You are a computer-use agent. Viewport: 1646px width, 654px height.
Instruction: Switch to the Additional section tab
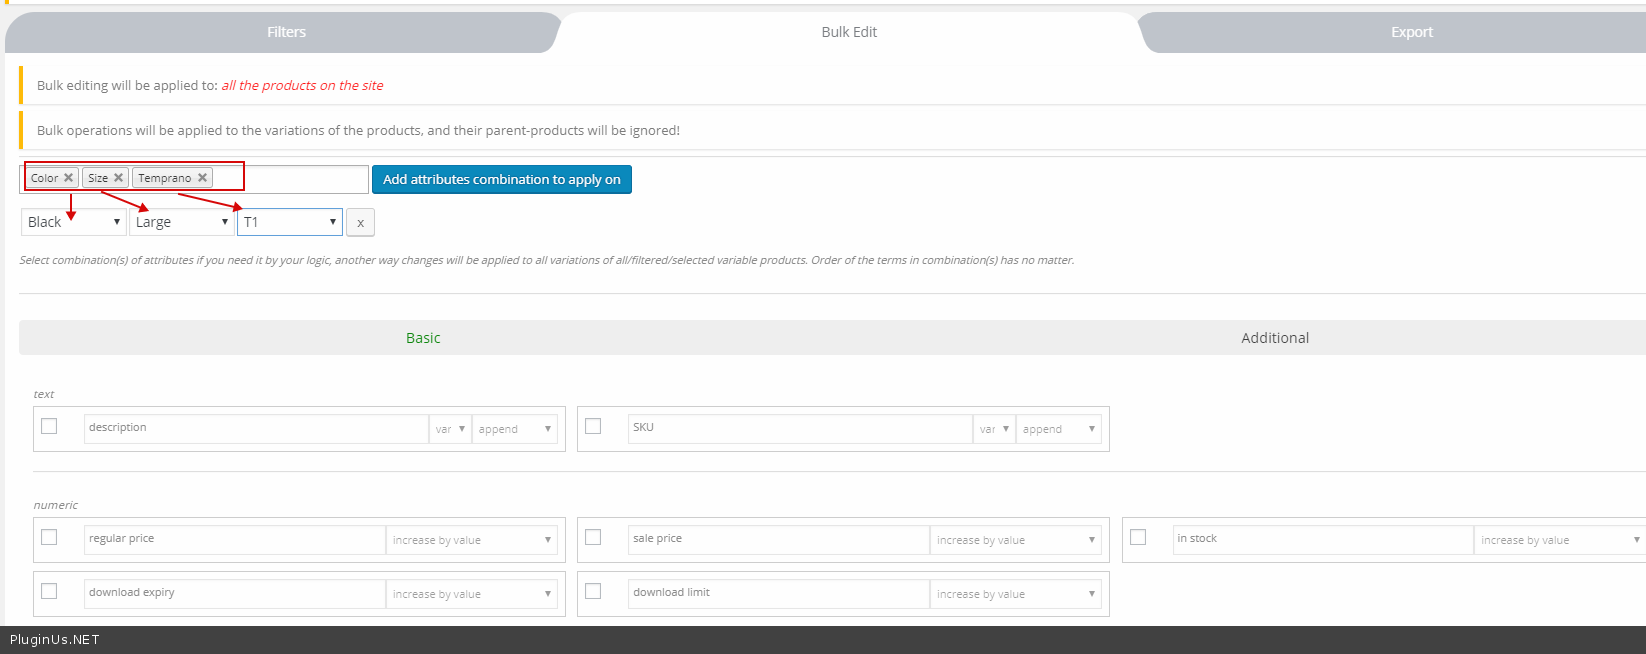[1274, 338]
